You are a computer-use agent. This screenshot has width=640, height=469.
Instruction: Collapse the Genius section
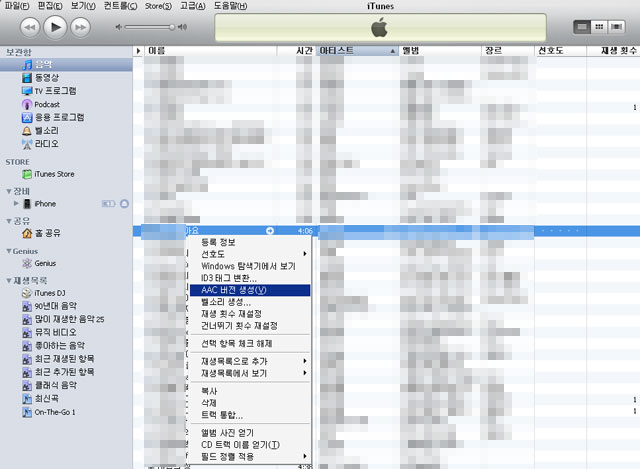[x=9, y=251]
